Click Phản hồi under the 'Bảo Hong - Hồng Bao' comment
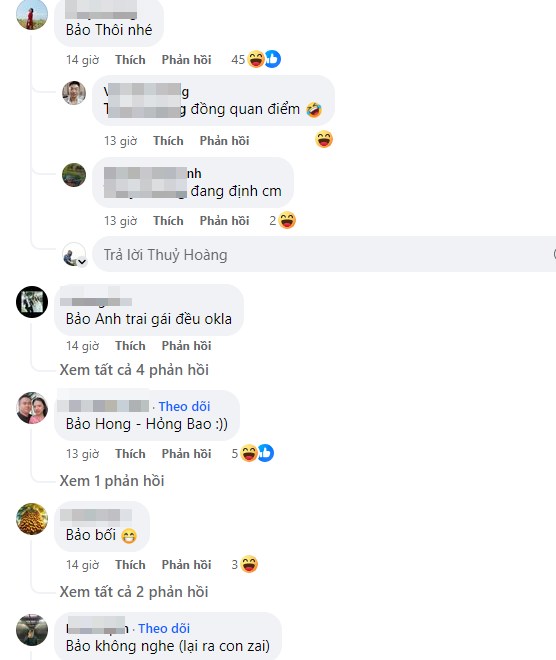The width and height of the screenshot is (556, 660). click(x=186, y=454)
